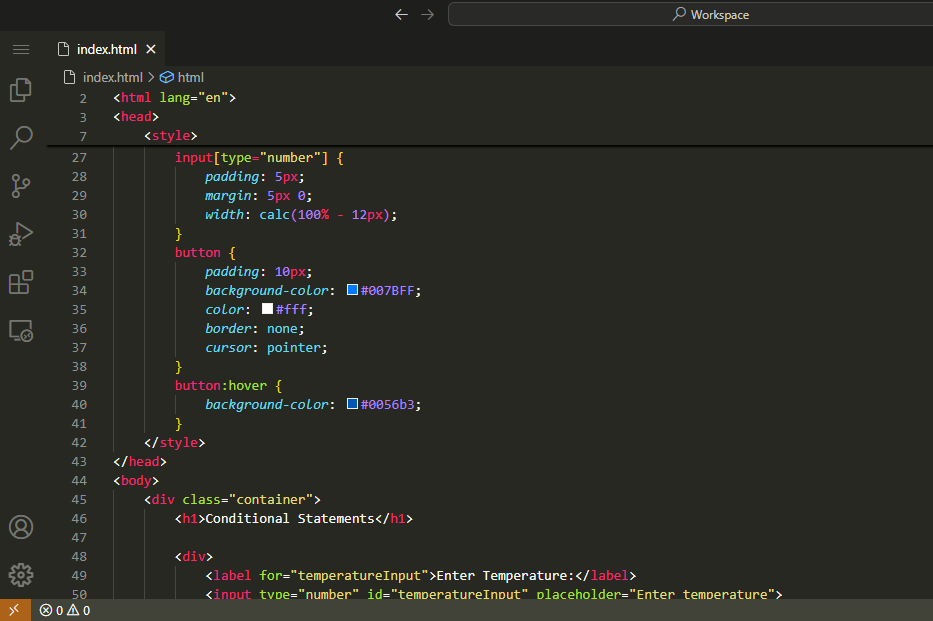Screen dimensions: 933x621
Task: Open the hamburger application menu
Action: 21,49
